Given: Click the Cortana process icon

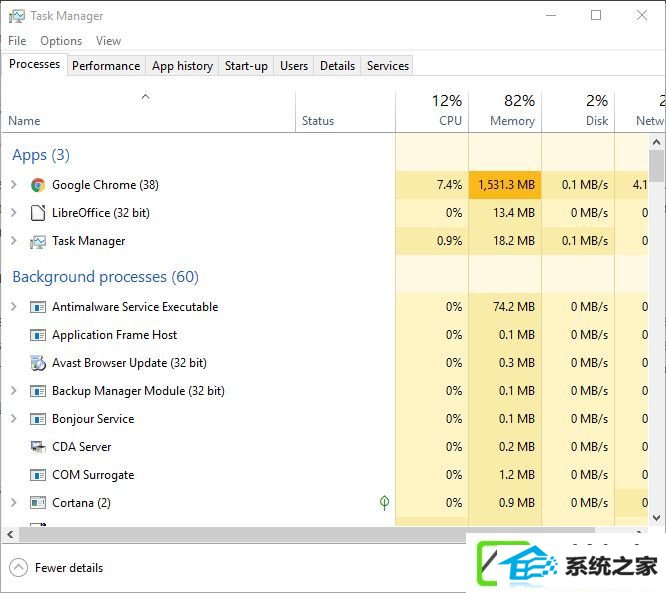Looking at the screenshot, I should pyautogui.click(x=38, y=503).
